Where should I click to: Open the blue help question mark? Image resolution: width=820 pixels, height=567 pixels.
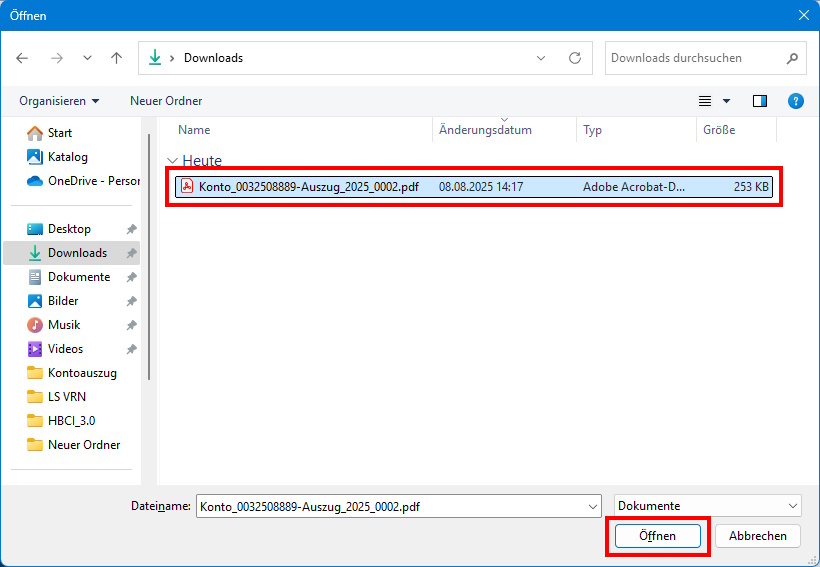coord(796,101)
